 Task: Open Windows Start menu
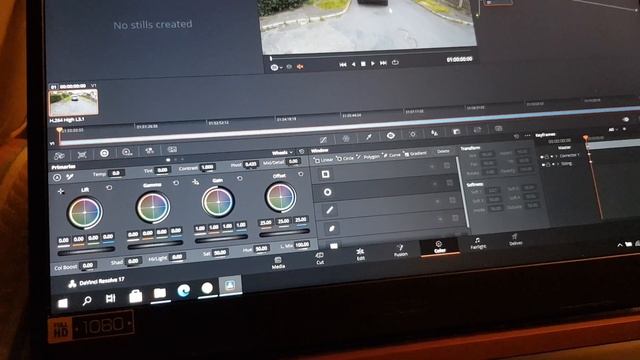coord(63,303)
